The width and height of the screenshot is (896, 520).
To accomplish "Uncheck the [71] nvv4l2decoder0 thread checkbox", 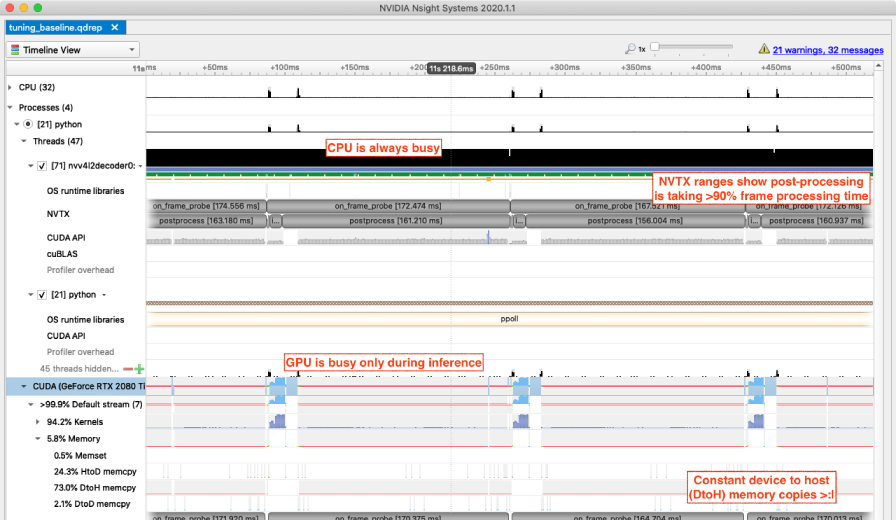I will point(42,166).
